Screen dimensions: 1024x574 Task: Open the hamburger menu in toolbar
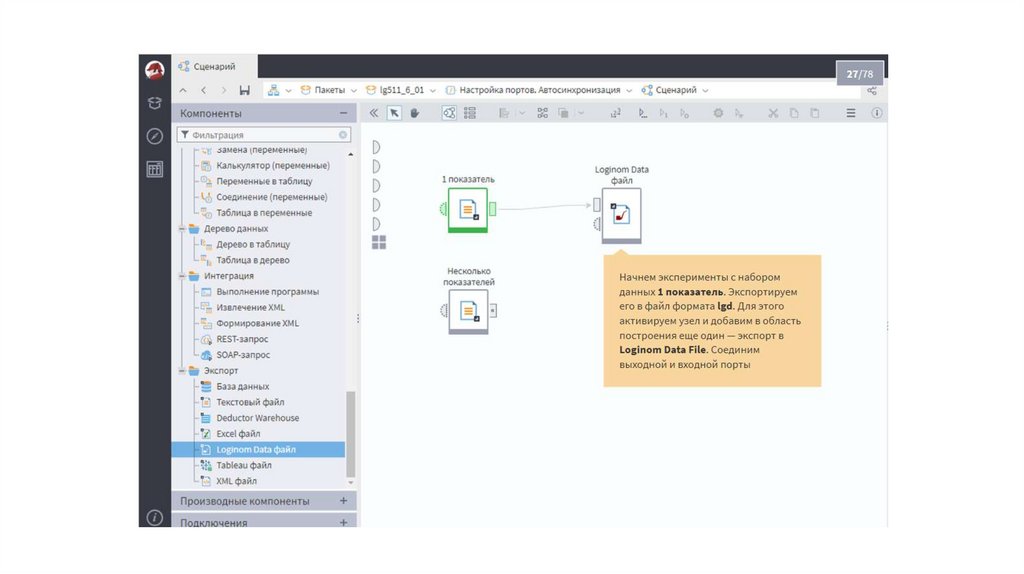[x=851, y=113]
